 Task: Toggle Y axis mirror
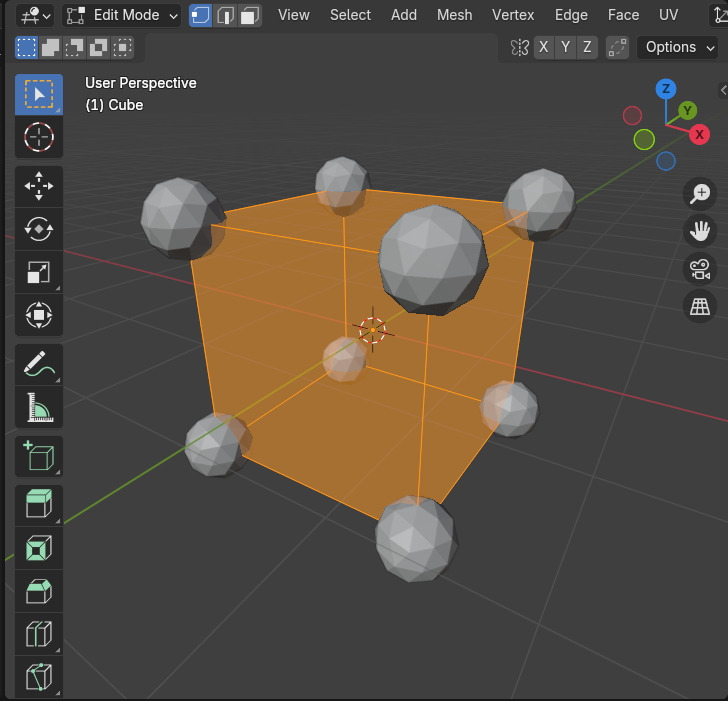pyautogui.click(x=565, y=47)
